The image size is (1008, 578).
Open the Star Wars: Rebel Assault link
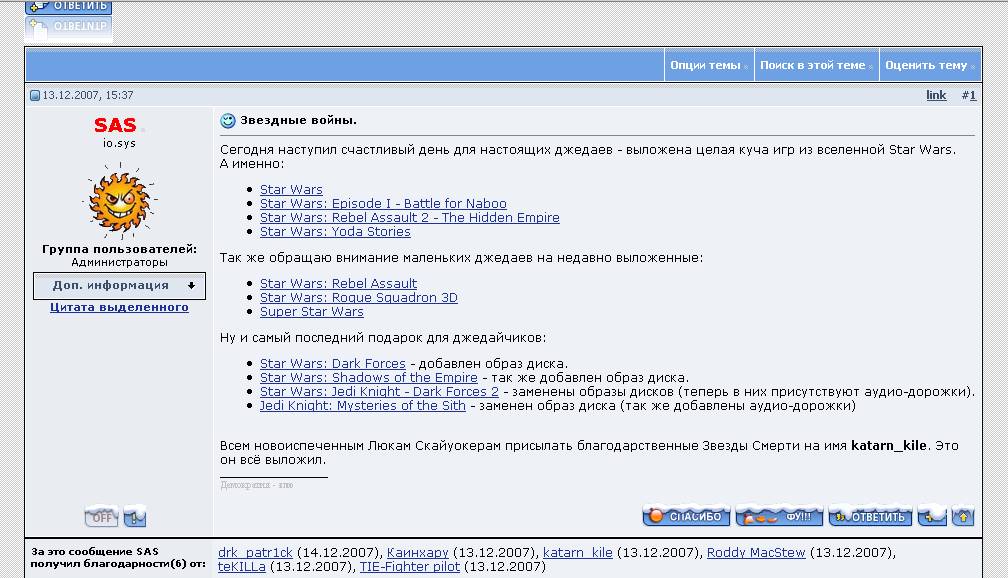(x=338, y=284)
